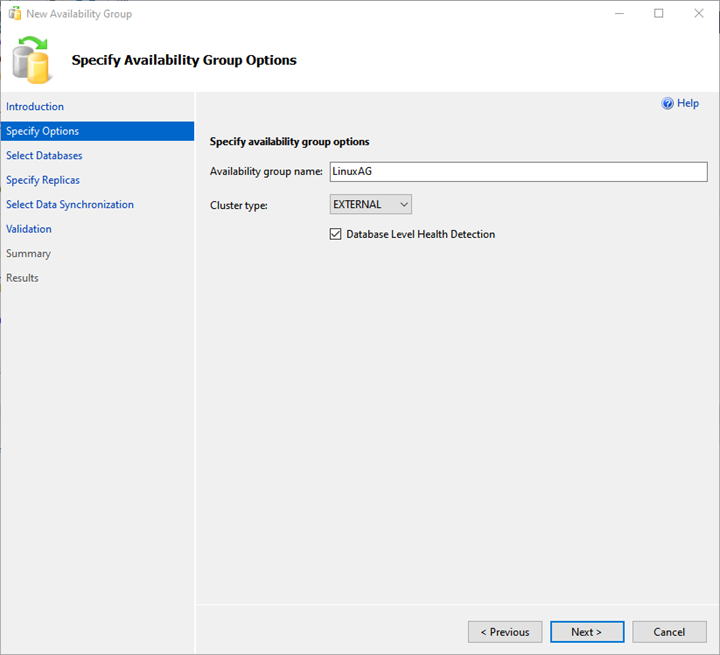
Task: Cancel the New Availability Group wizard
Action: tap(669, 632)
